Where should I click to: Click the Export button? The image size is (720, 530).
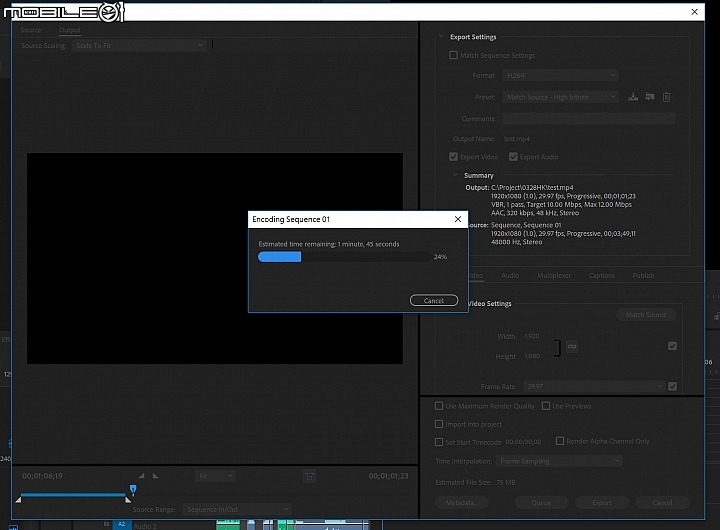(602, 503)
